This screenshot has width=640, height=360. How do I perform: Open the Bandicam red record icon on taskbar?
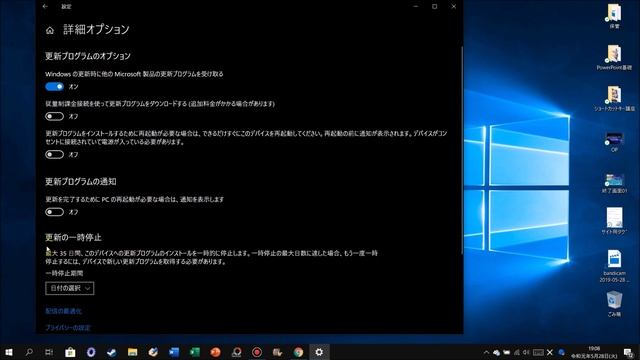click(257, 352)
